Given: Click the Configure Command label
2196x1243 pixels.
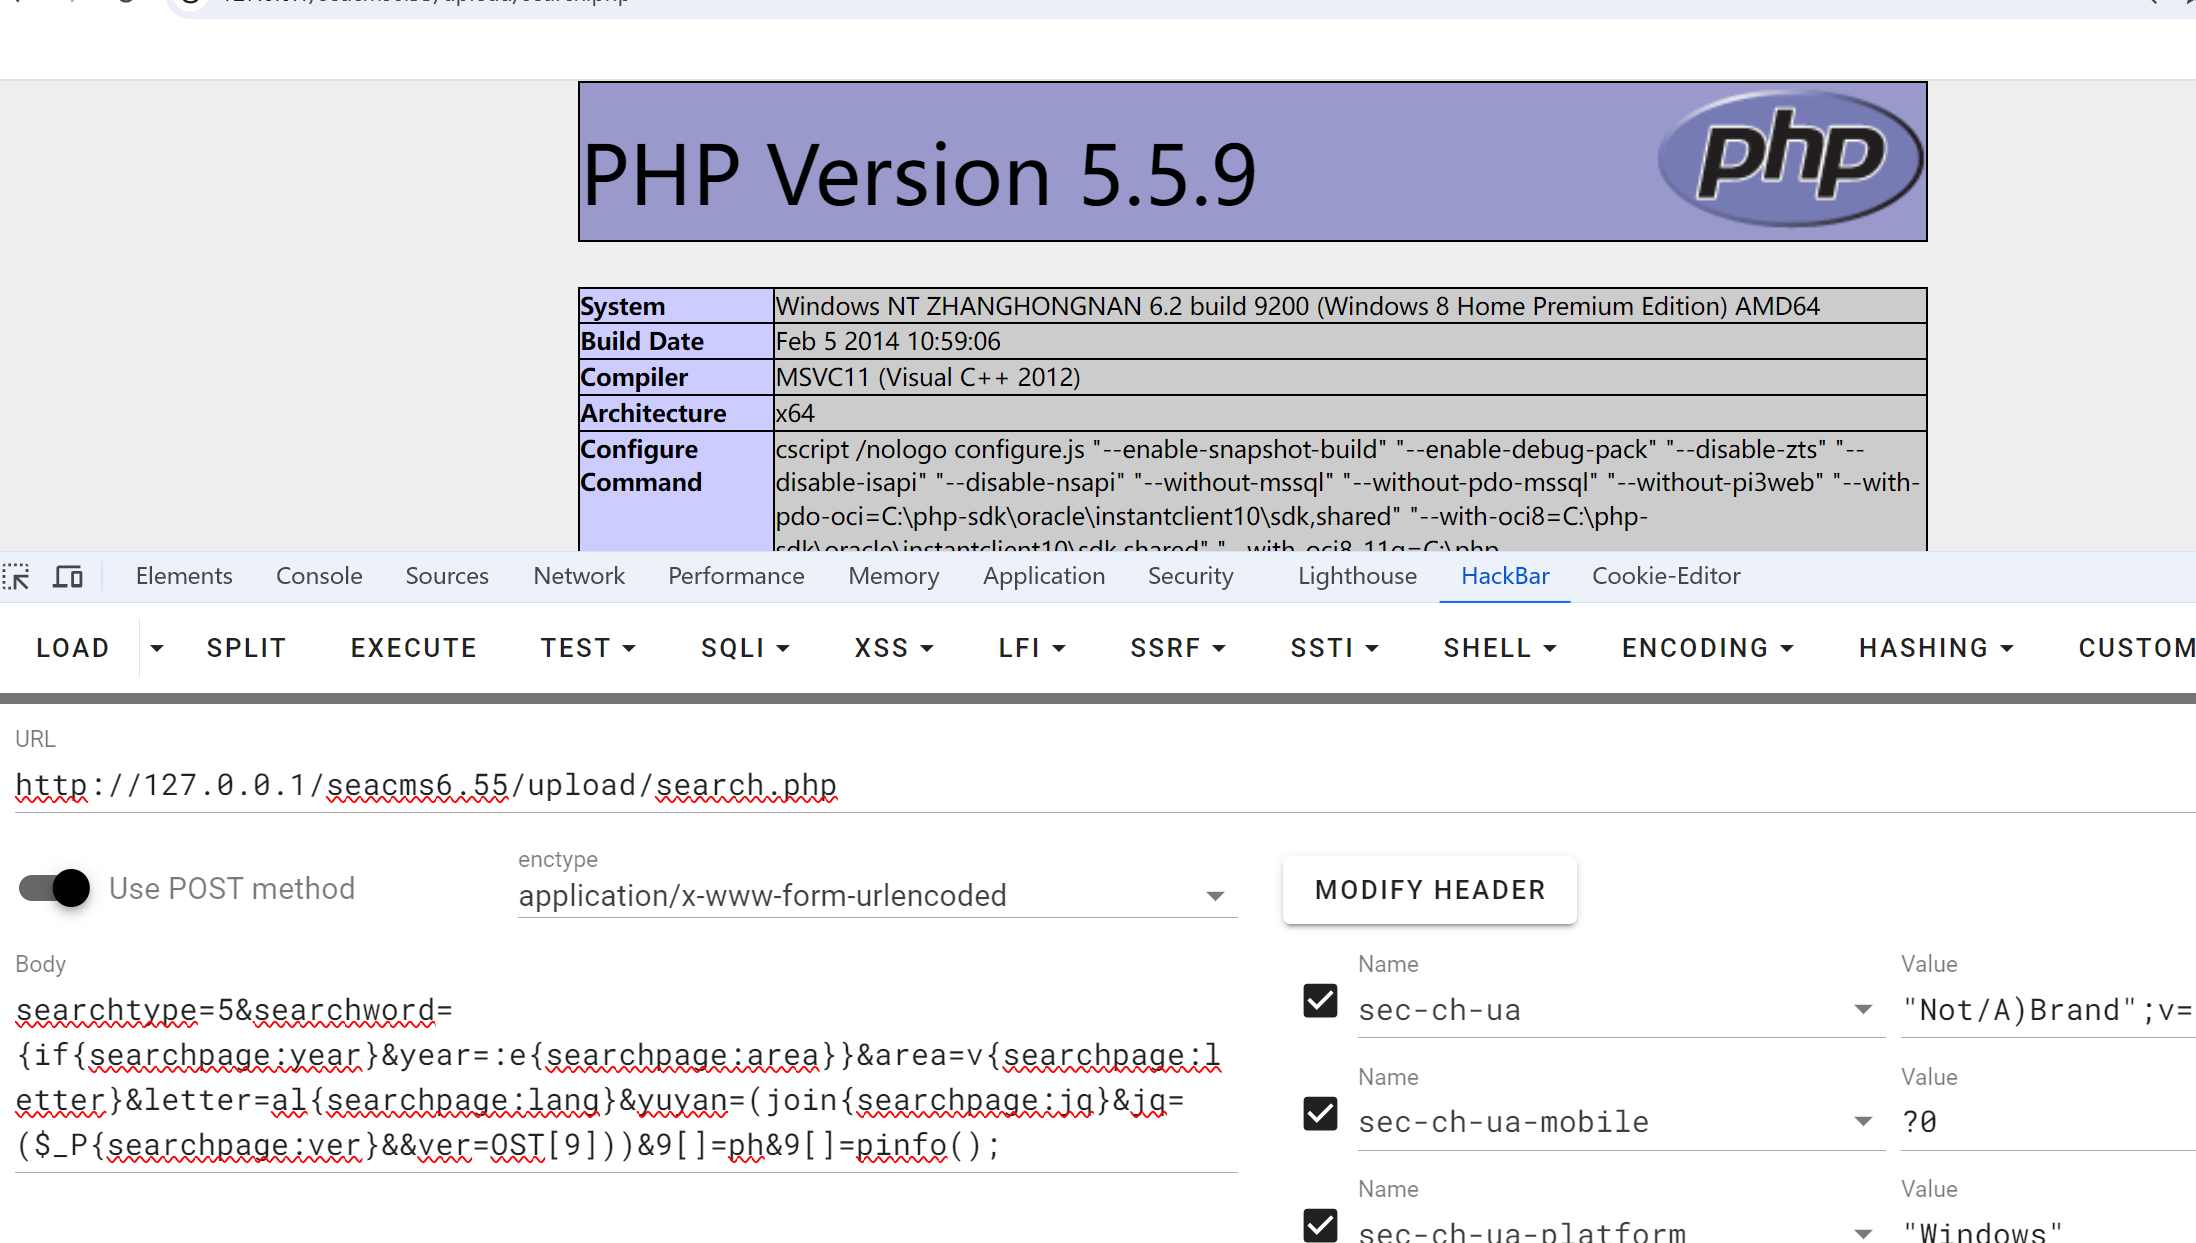Looking at the screenshot, I should click(641, 466).
